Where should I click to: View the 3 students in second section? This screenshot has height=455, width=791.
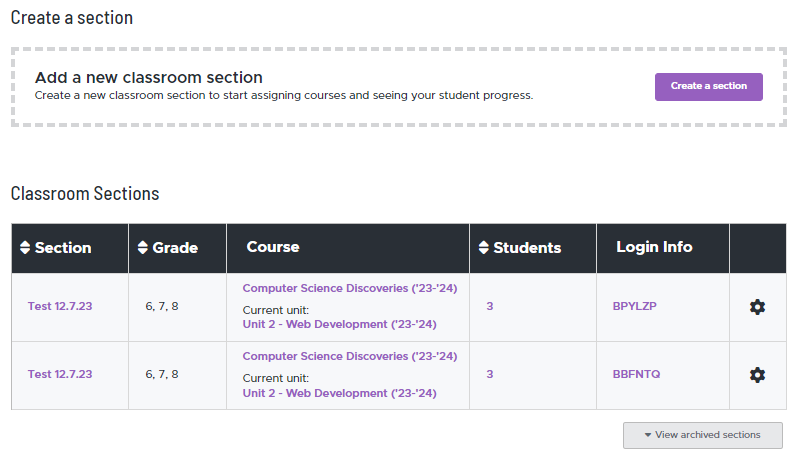(490, 374)
